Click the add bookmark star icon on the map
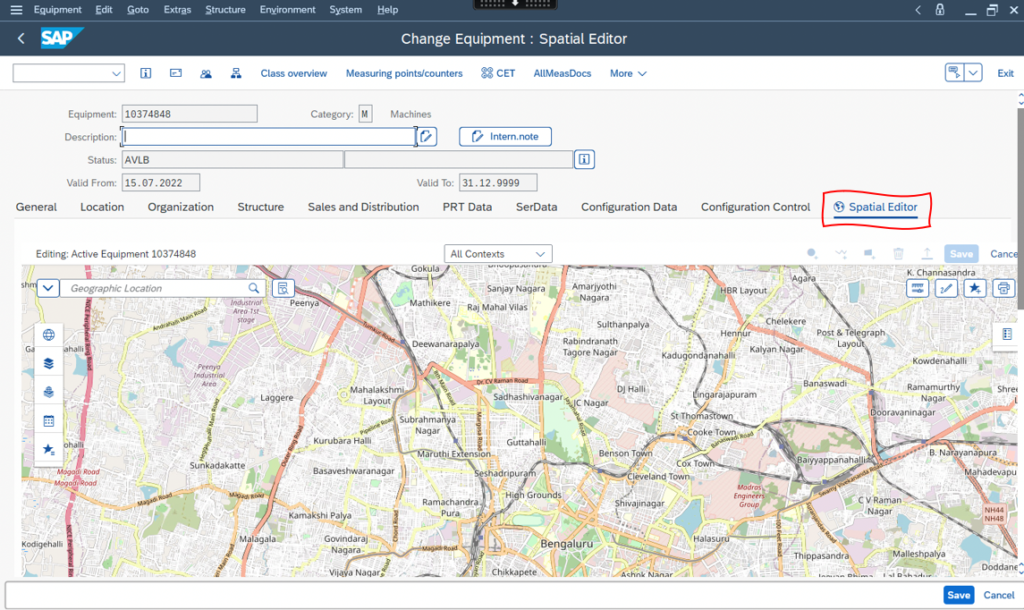 [974, 287]
